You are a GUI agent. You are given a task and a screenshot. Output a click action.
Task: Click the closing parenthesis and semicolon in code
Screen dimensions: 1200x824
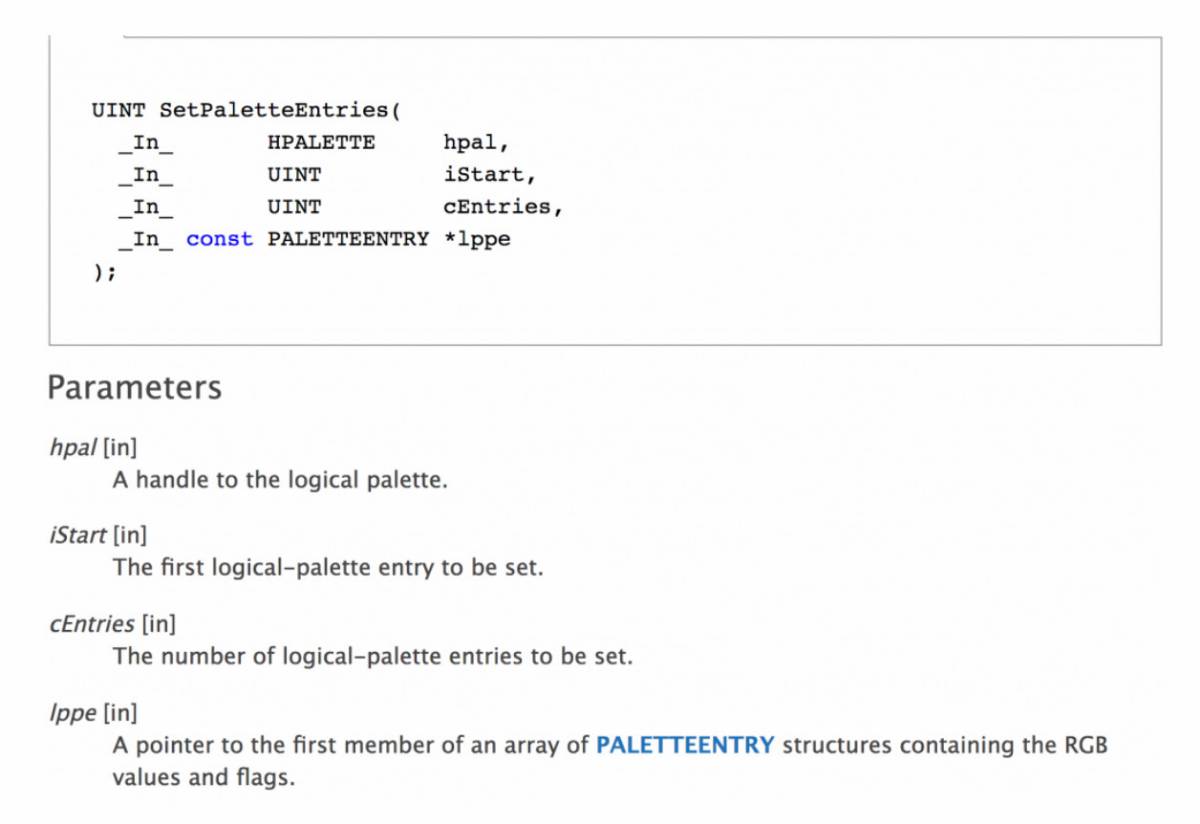[104, 272]
